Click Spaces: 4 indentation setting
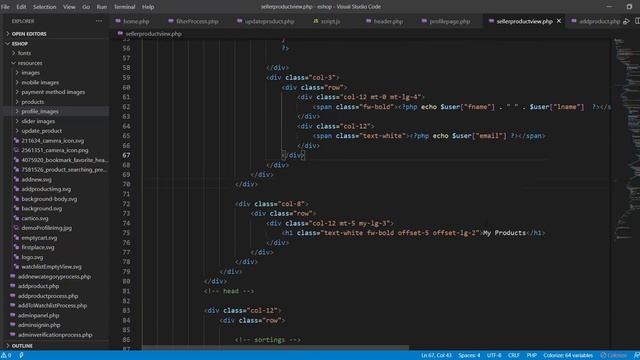This screenshot has height=360, width=640. click(x=469, y=356)
